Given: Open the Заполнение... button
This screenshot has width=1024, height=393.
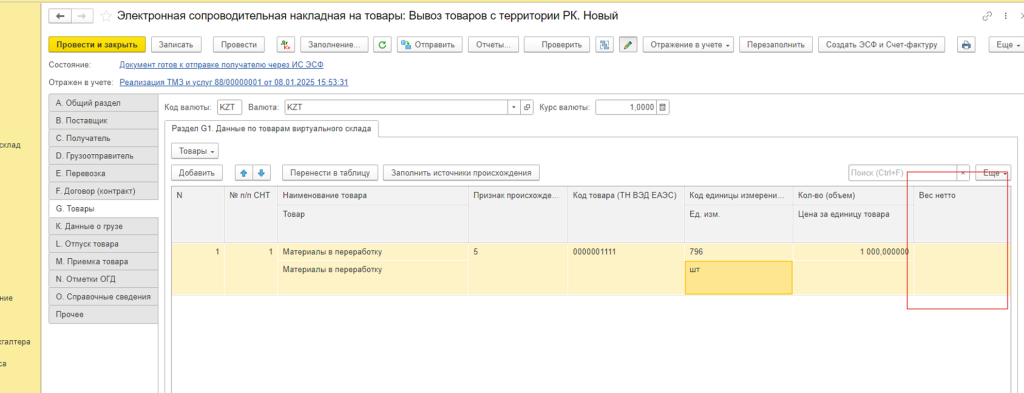Looking at the screenshot, I should tap(334, 44).
